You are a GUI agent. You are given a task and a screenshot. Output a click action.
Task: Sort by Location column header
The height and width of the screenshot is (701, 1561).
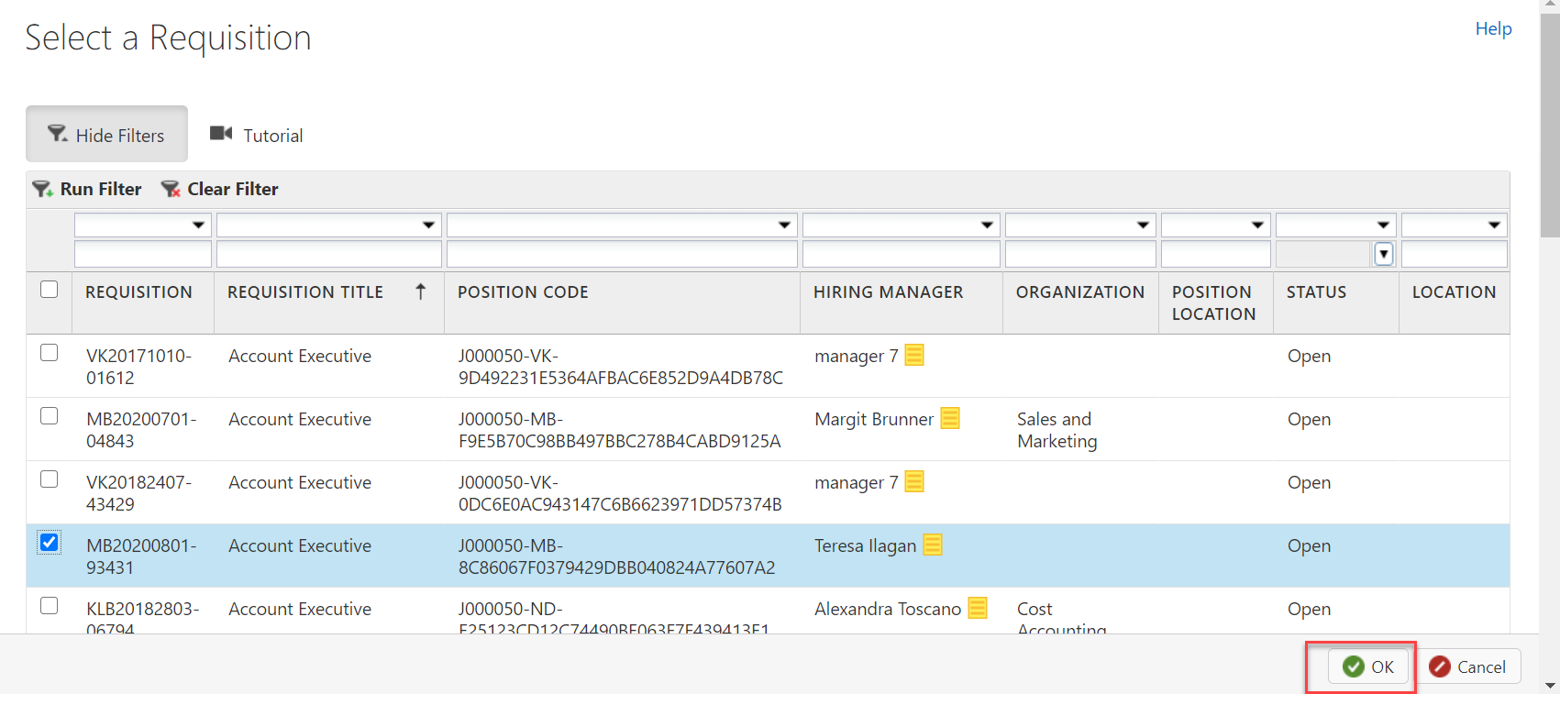coord(1454,292)
